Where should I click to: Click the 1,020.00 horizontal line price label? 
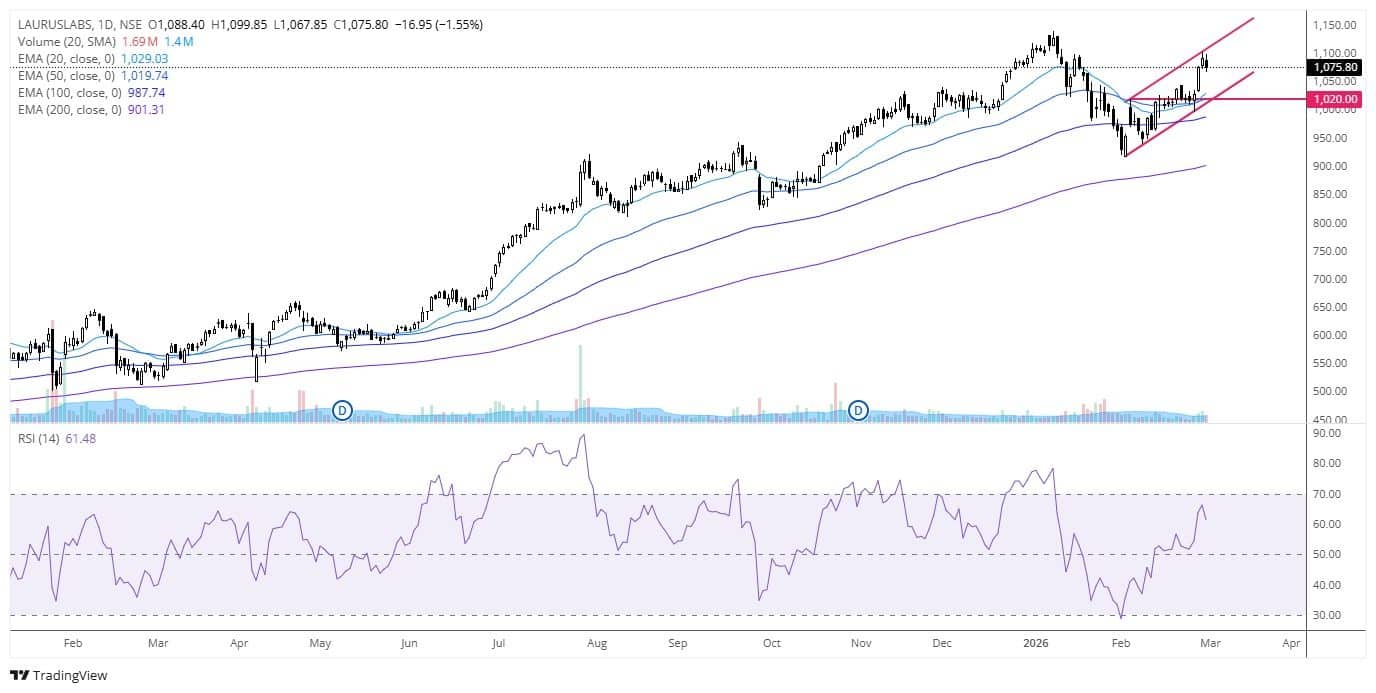tap(1335, 99)
